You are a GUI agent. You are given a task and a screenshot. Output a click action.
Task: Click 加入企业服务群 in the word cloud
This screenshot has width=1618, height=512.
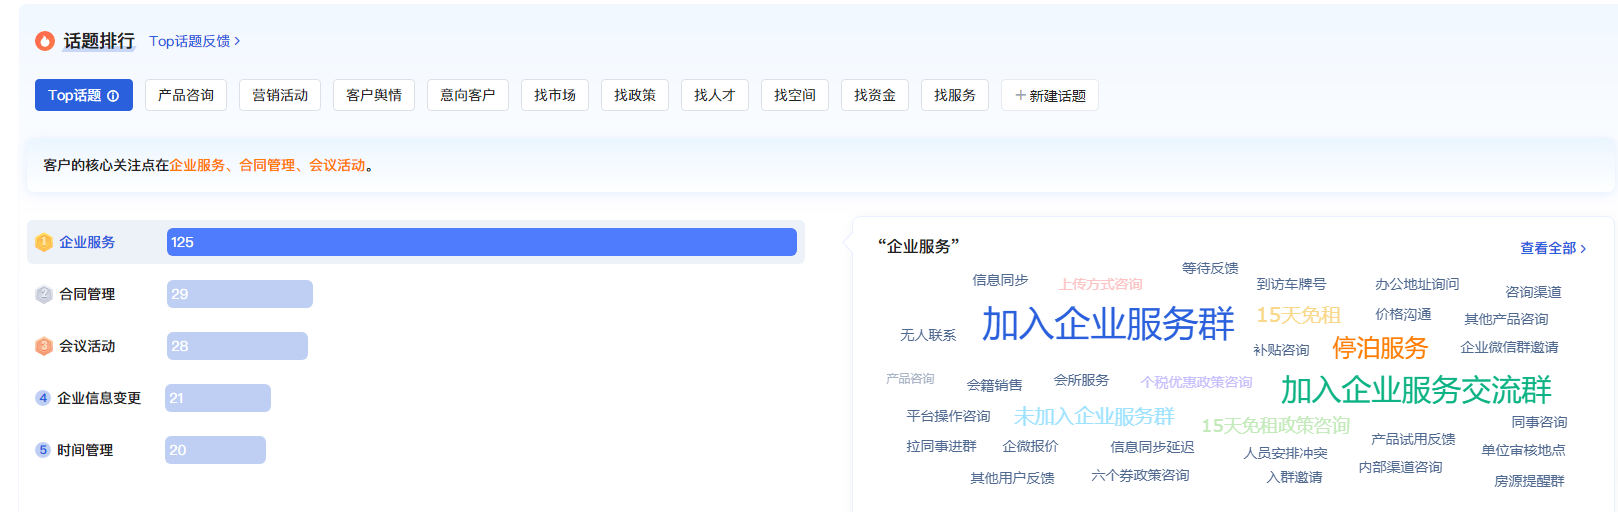pyautogui.click(x=1107, y=324)
